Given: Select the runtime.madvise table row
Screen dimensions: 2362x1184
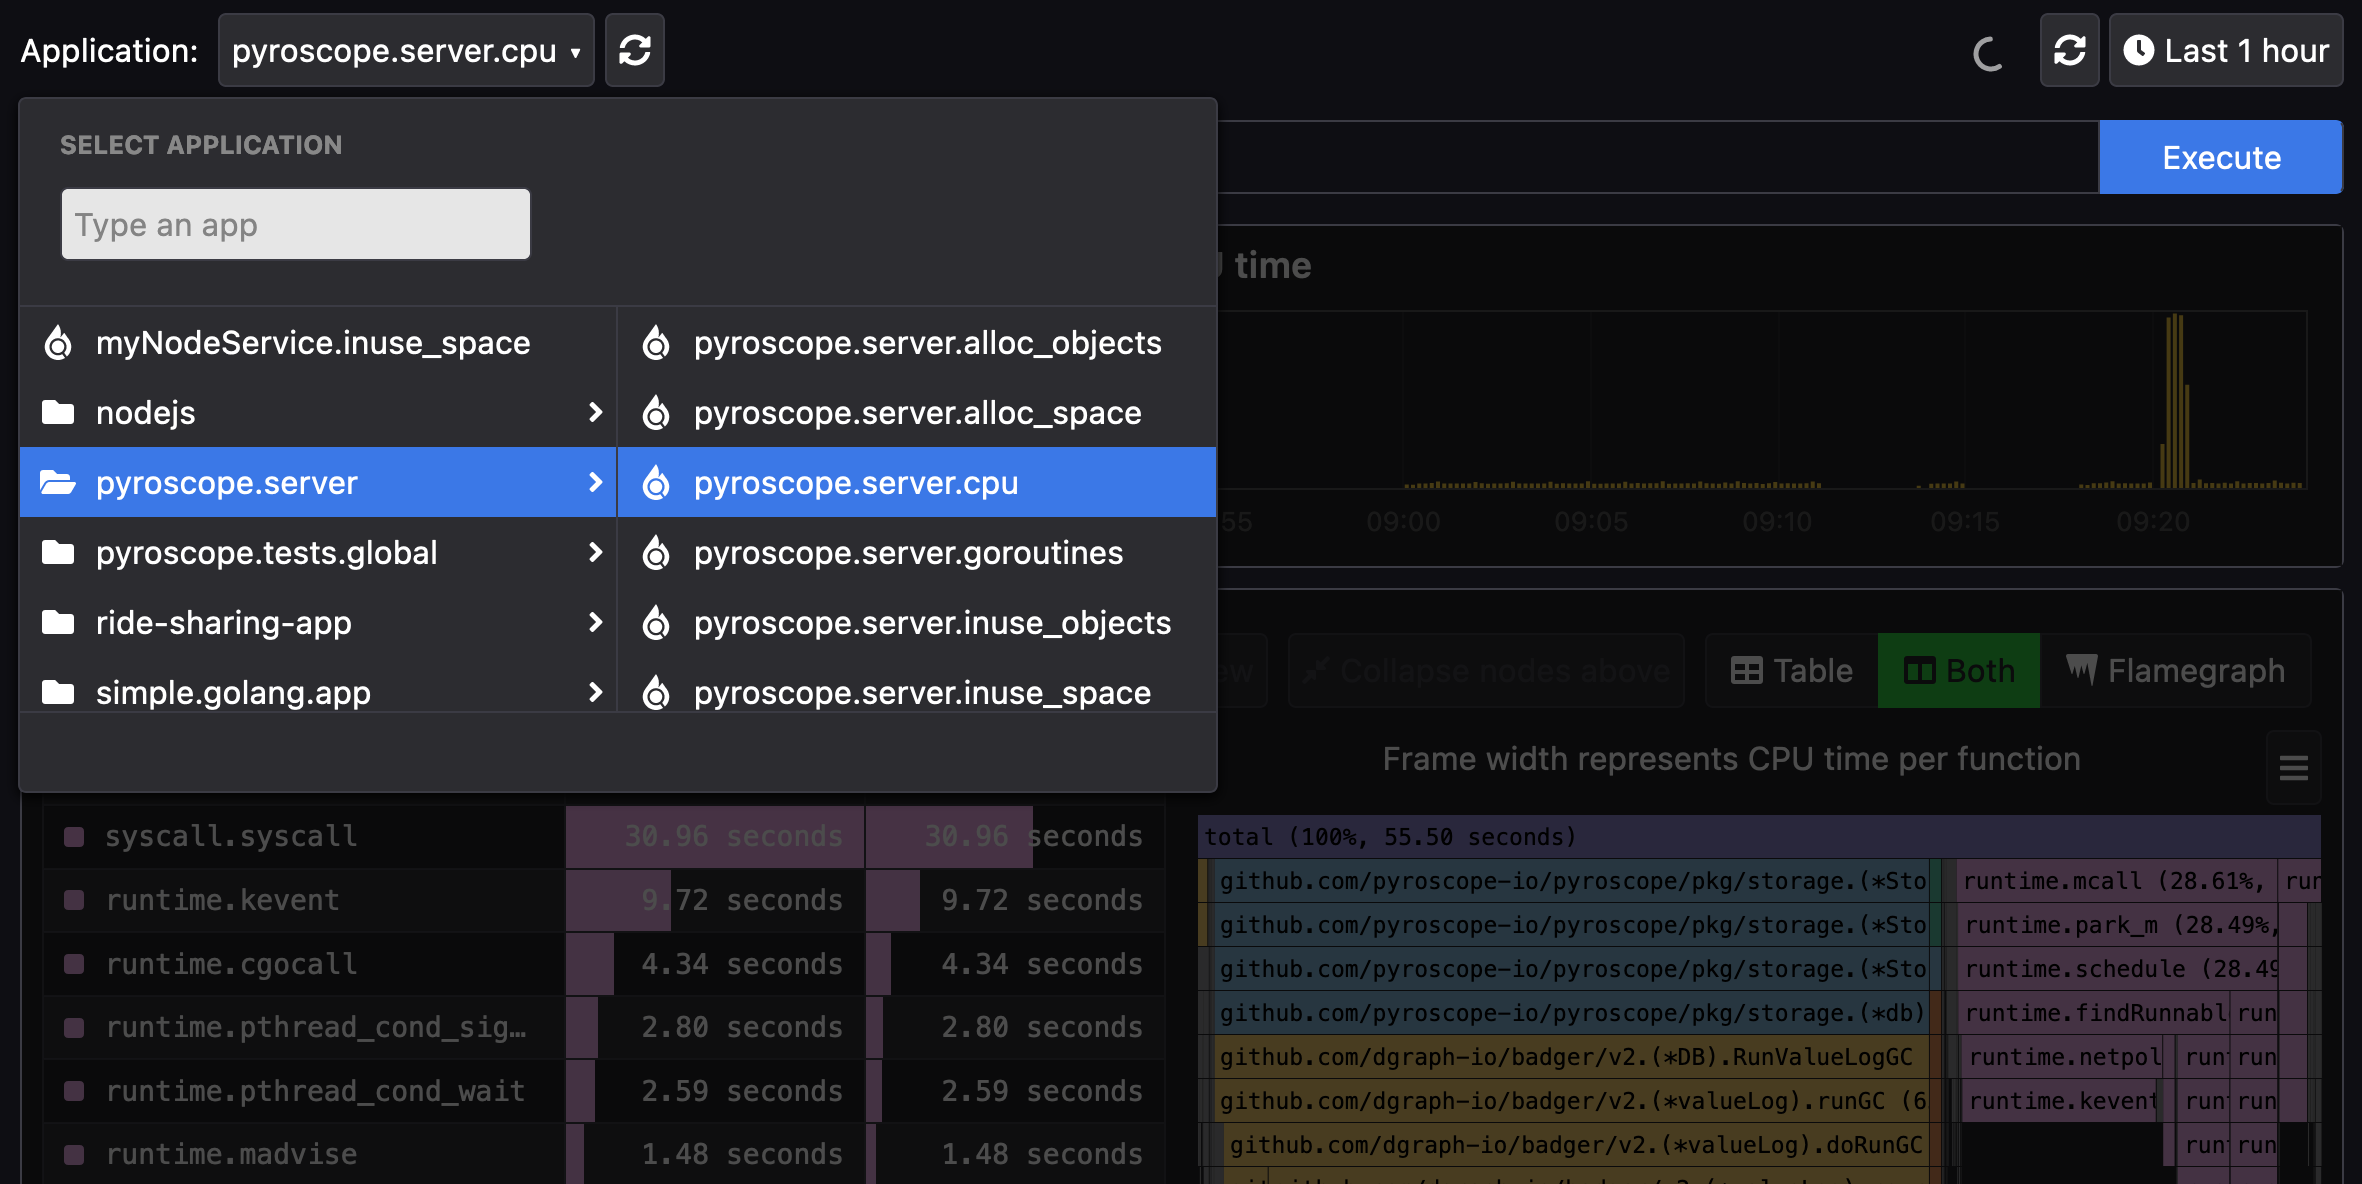Looking at the screenshot, I should 604,1154.
